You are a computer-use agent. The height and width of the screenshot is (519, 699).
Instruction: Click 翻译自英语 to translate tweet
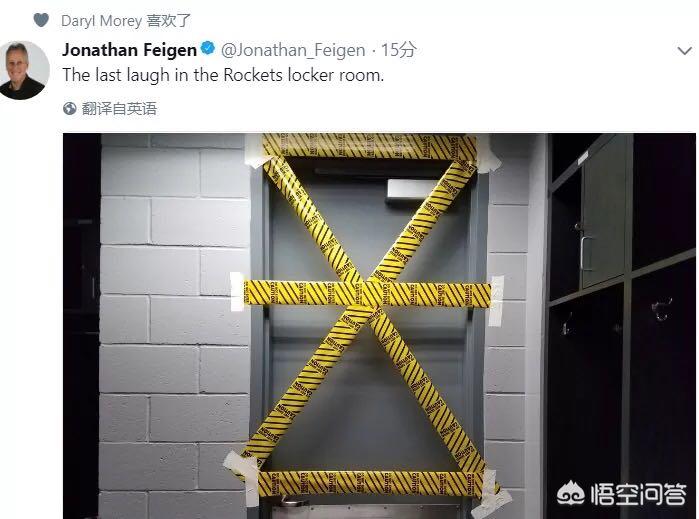click(x=119, y=108)
